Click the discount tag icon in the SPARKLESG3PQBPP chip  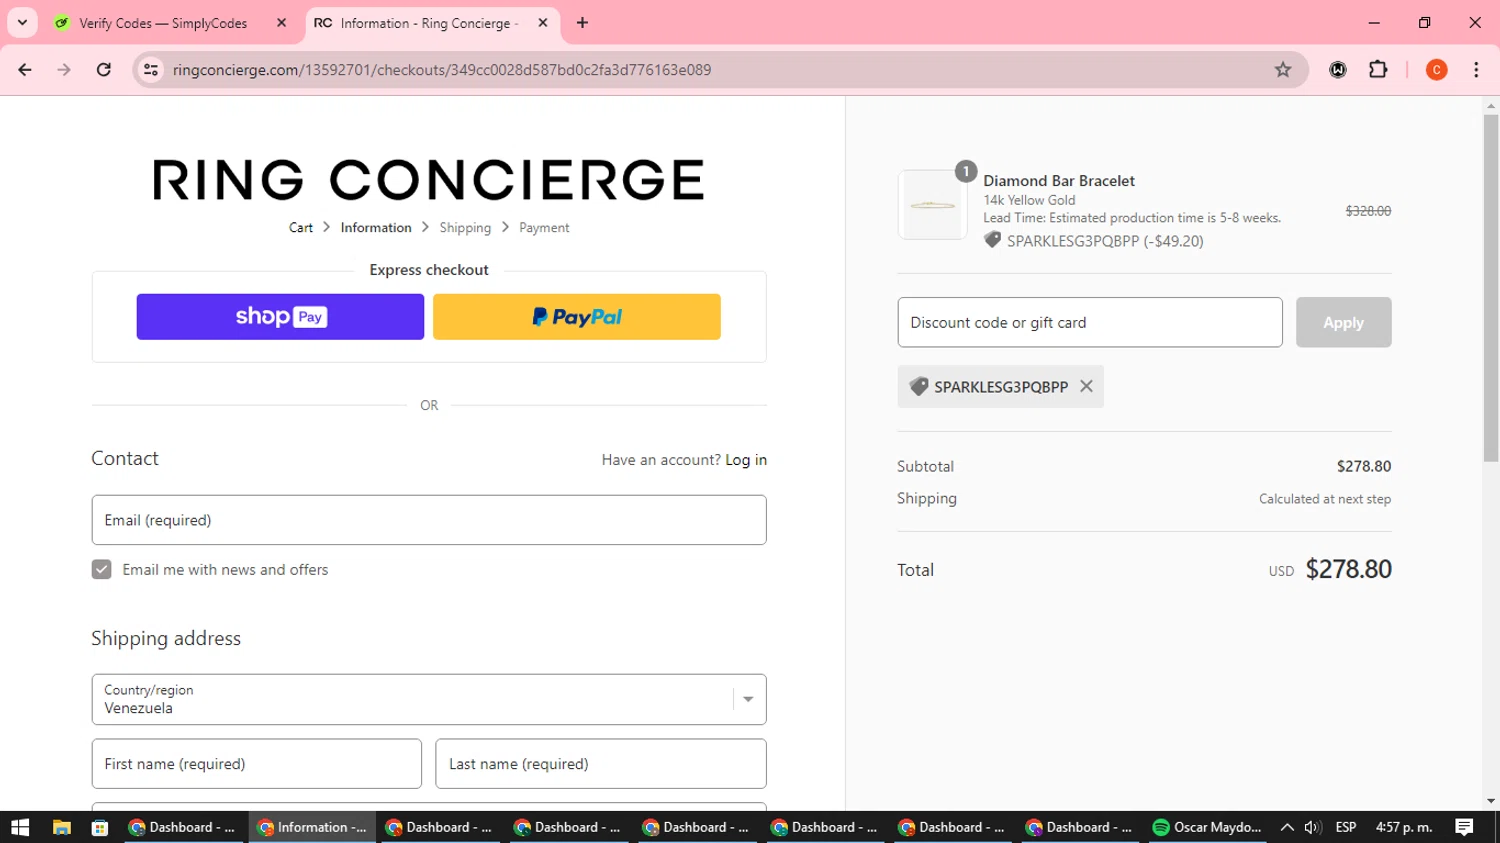point(918,387)
